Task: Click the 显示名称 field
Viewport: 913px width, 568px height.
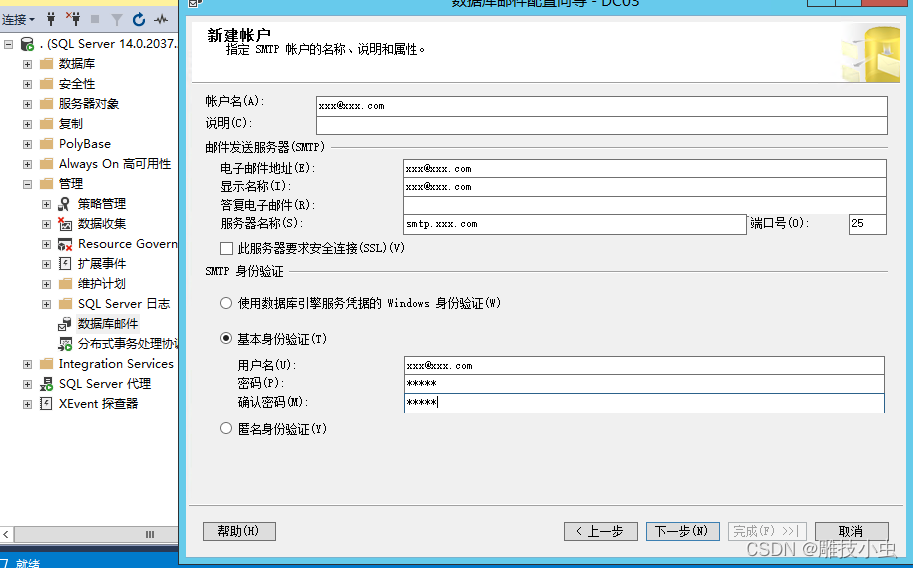Action: 645,187
